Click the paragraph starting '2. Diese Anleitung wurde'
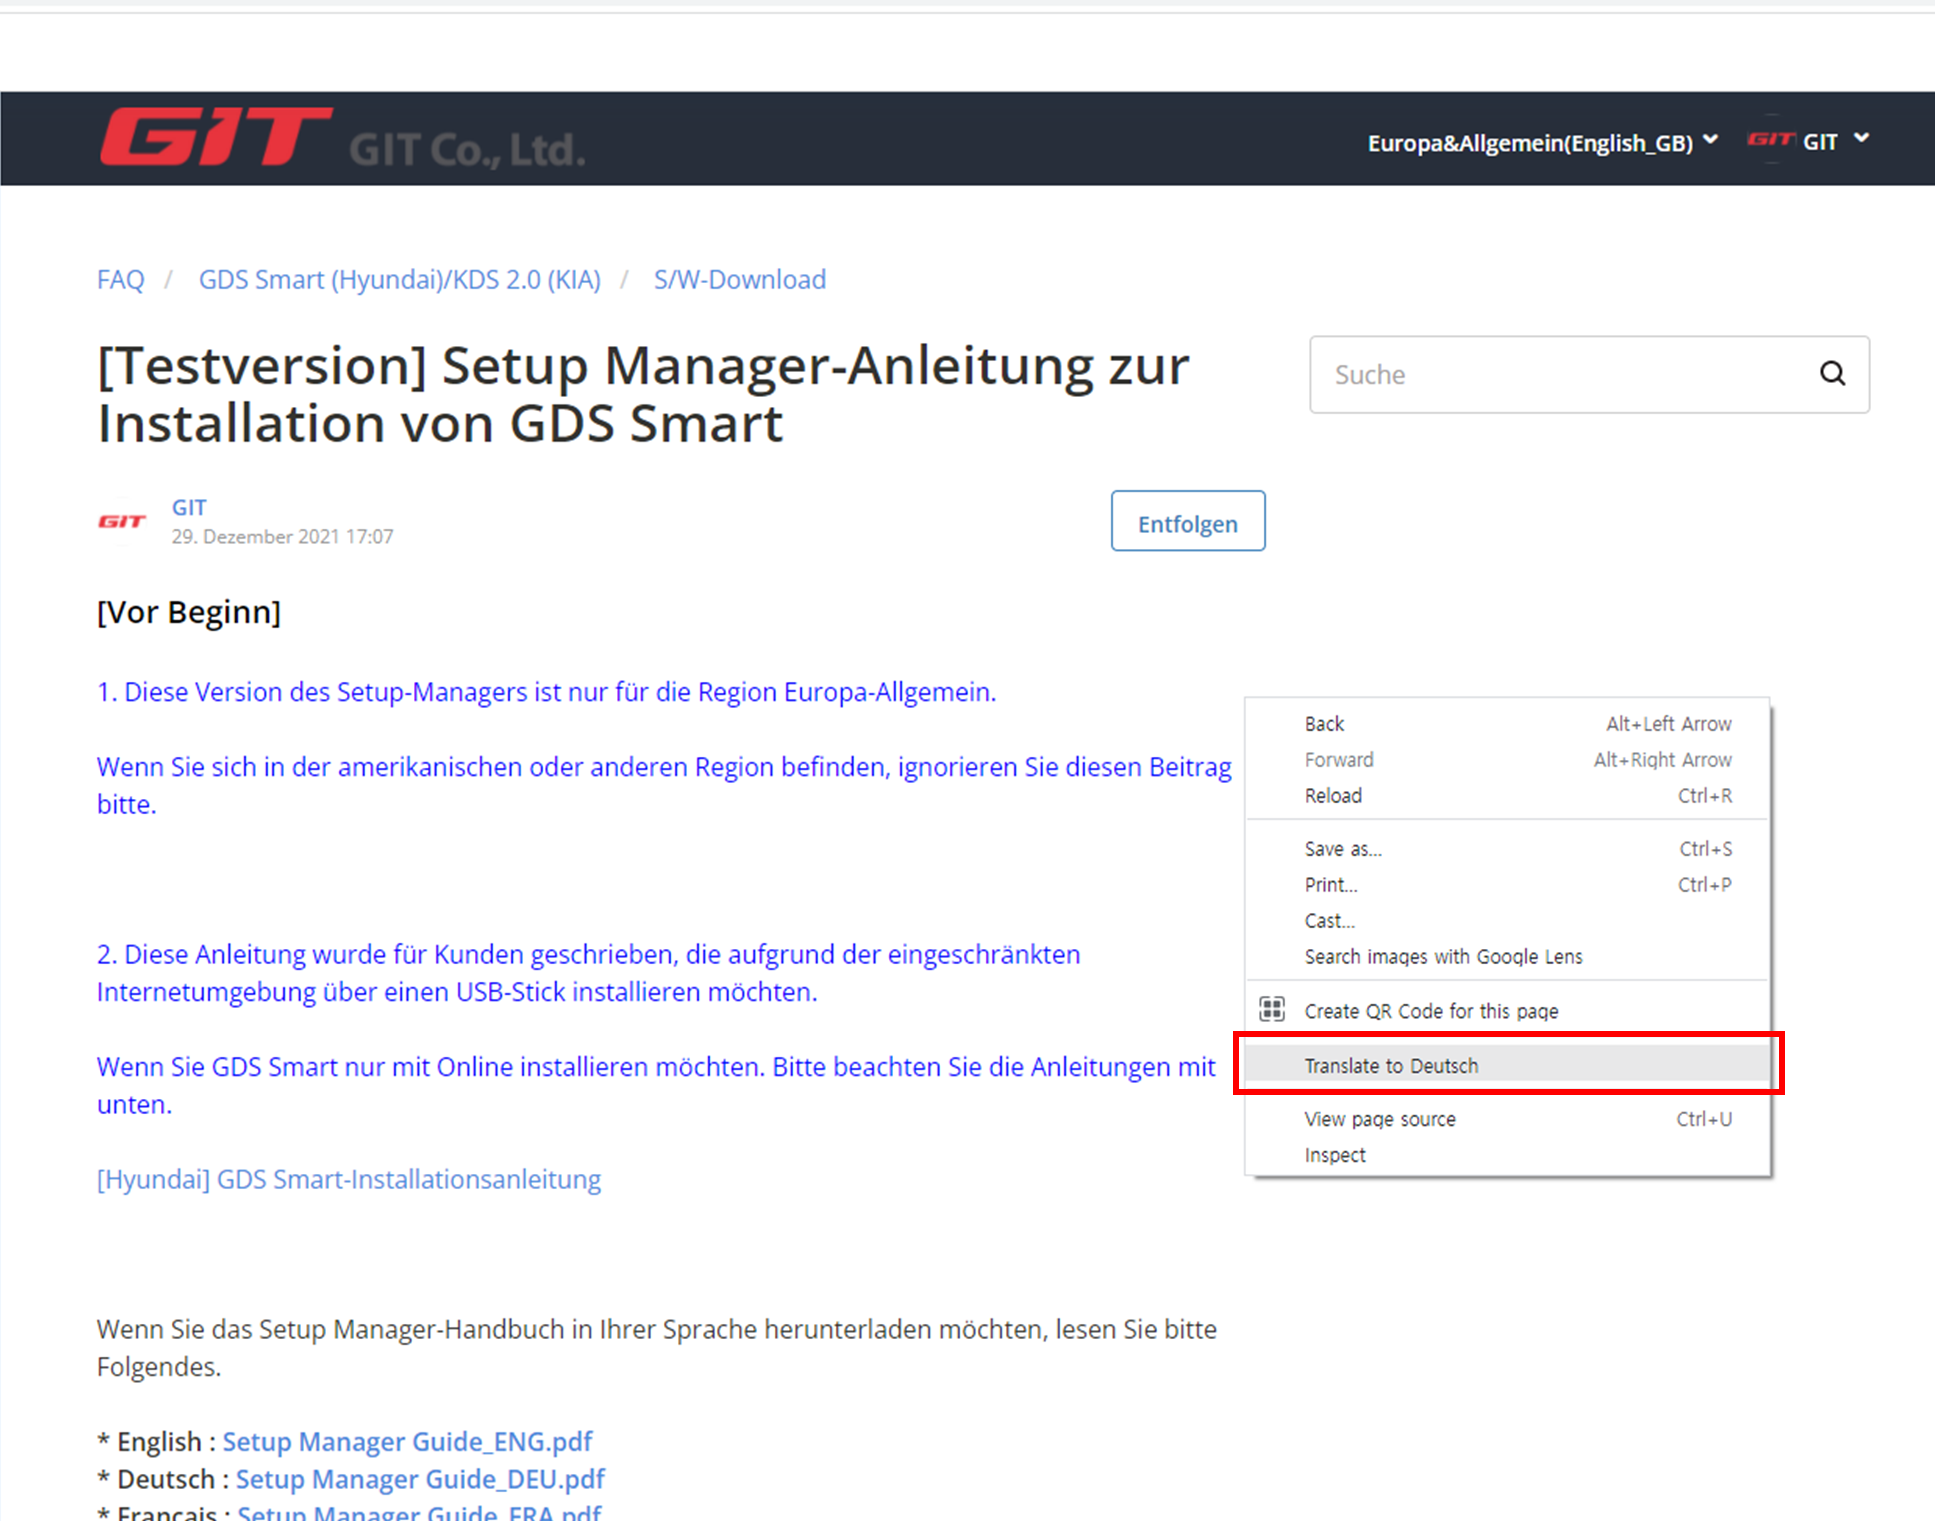Viewport: 1935px width, 1521px height. coord(589,973)
